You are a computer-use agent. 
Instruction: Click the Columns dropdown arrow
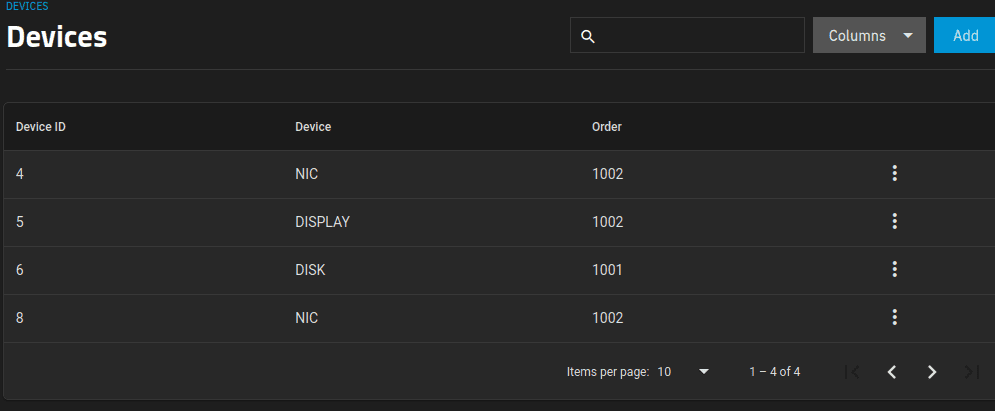pos(908,36)
